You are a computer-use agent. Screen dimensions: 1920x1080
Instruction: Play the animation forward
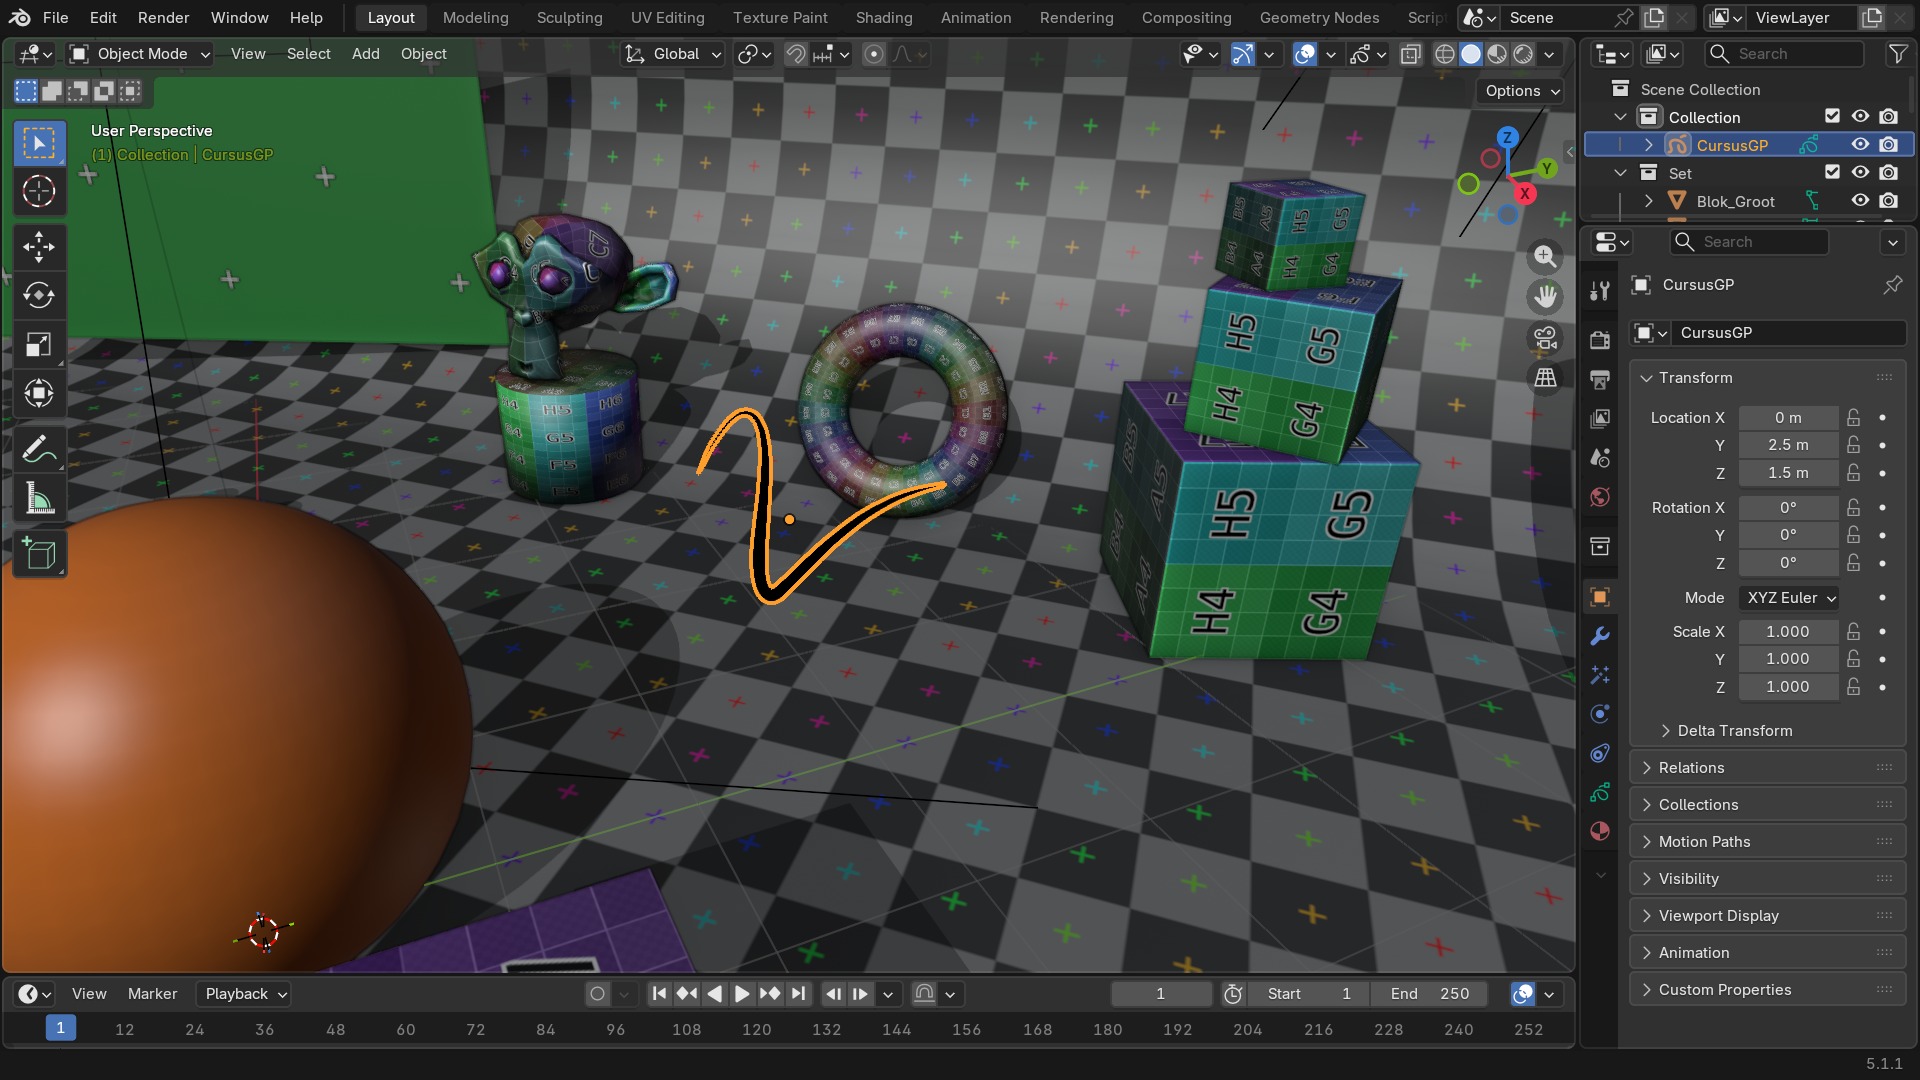742,994
